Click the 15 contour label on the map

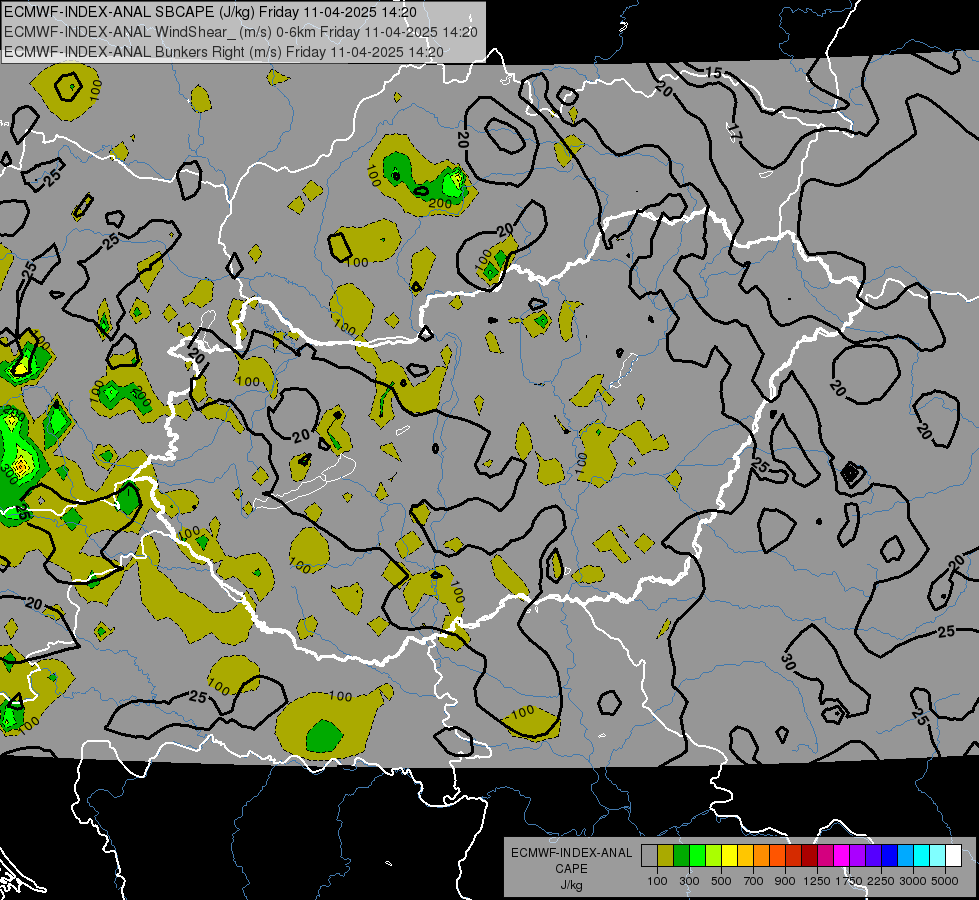713,73
